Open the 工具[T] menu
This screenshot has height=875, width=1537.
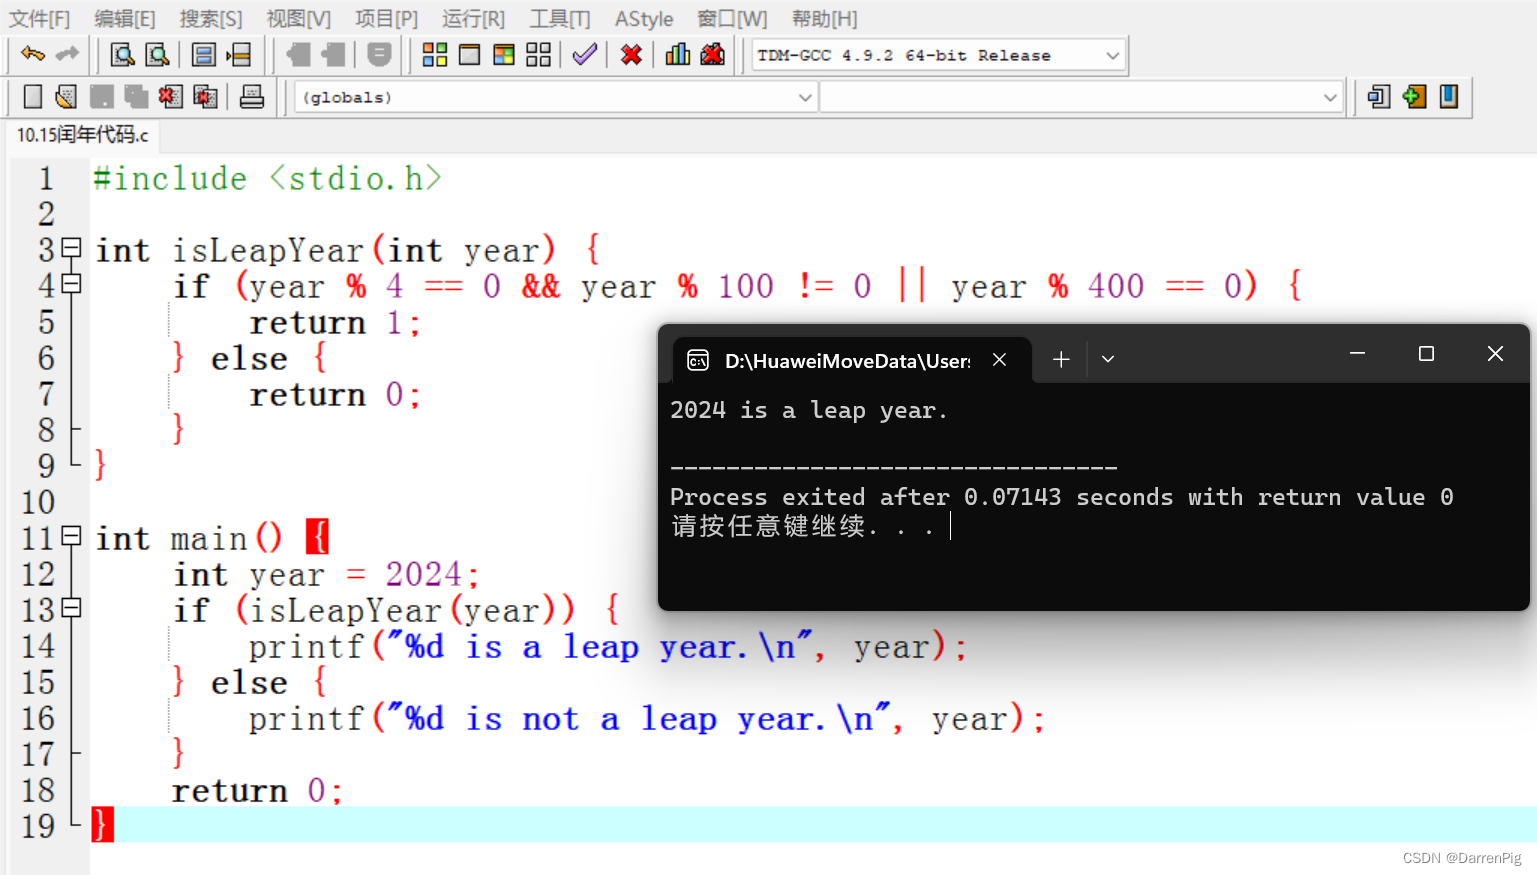(560, 19)
